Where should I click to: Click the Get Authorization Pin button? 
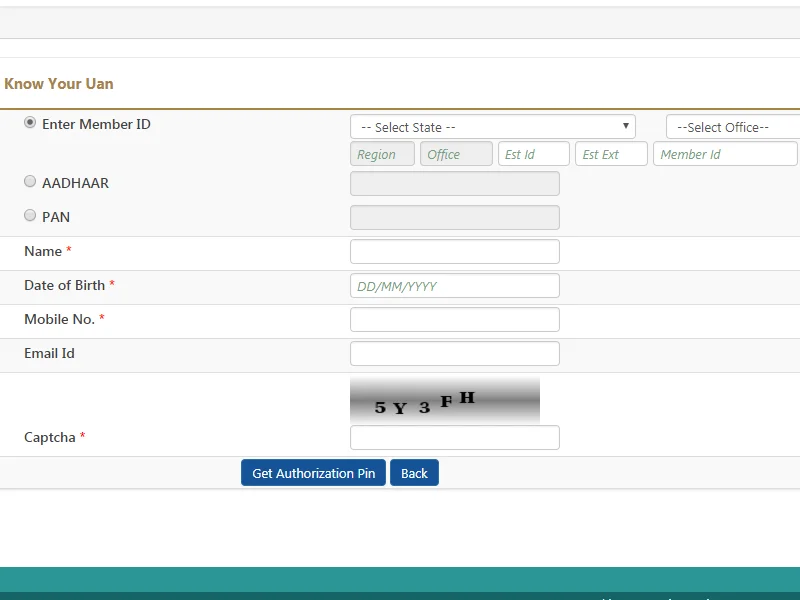(313, 473)
